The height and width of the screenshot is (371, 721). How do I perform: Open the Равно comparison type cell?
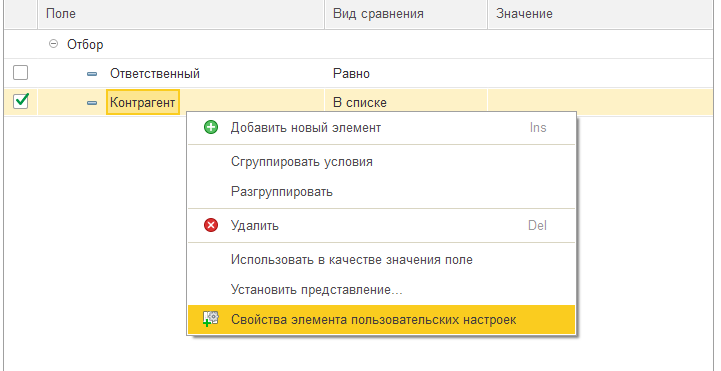pos(406,73)
